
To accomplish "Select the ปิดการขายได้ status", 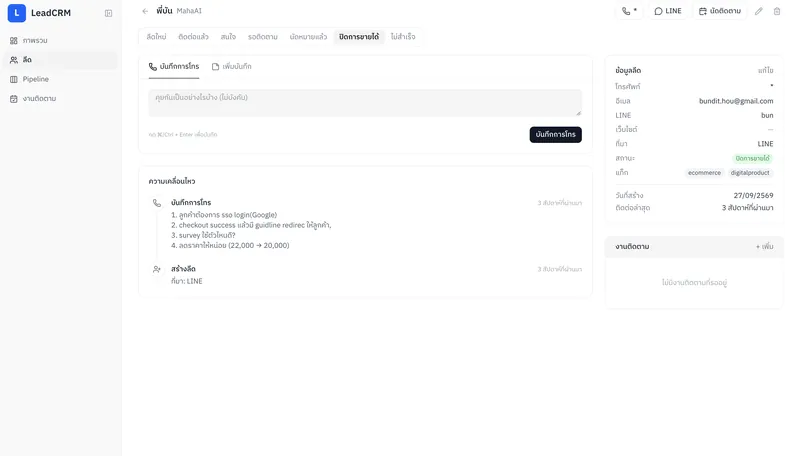I will click(359, 37).
